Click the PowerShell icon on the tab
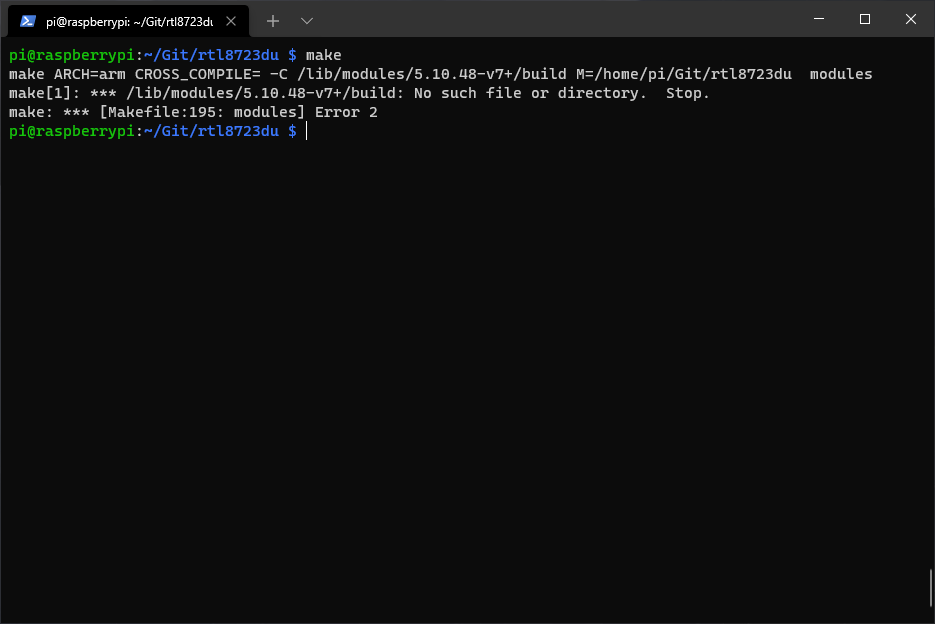 click(29, 20)
